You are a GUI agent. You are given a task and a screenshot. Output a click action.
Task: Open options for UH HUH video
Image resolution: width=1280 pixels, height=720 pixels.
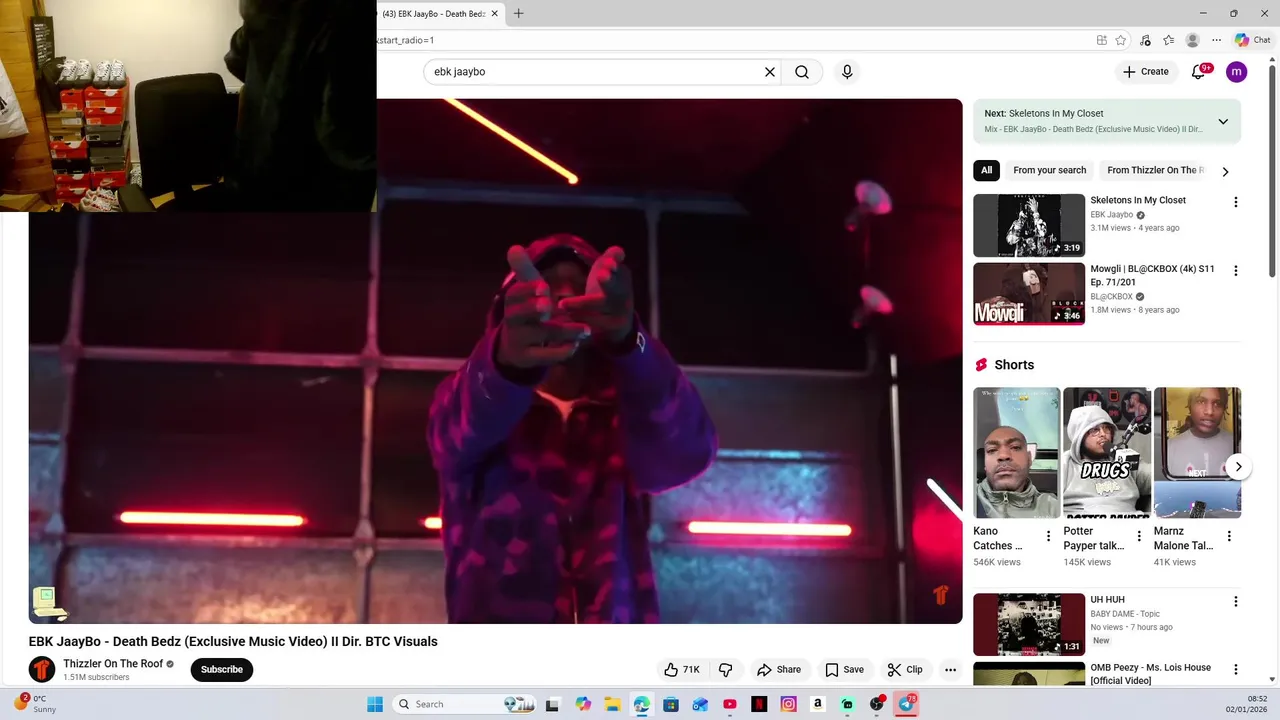coord(1236,602)
